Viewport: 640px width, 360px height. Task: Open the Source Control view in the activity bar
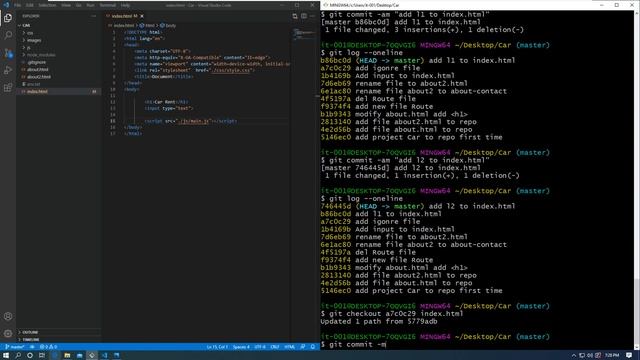8,53
